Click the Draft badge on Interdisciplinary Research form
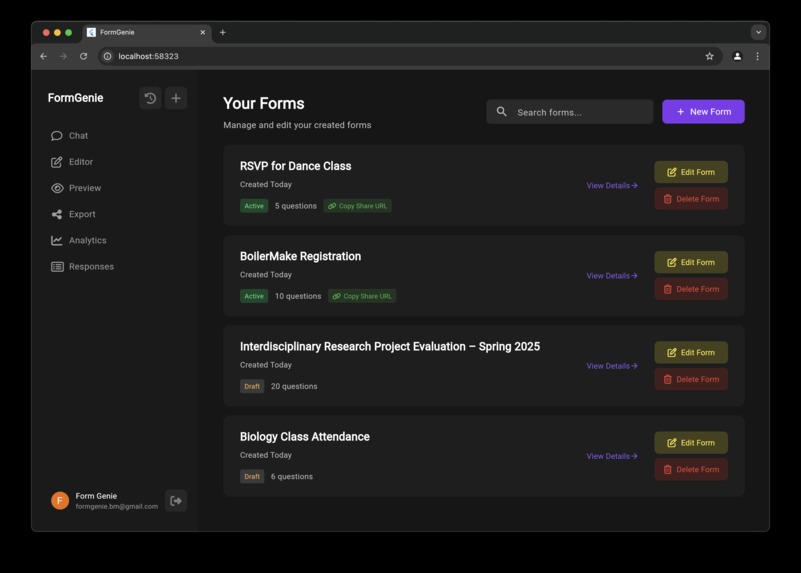This screenshot has width=801, height=573. tap(252, 386)
